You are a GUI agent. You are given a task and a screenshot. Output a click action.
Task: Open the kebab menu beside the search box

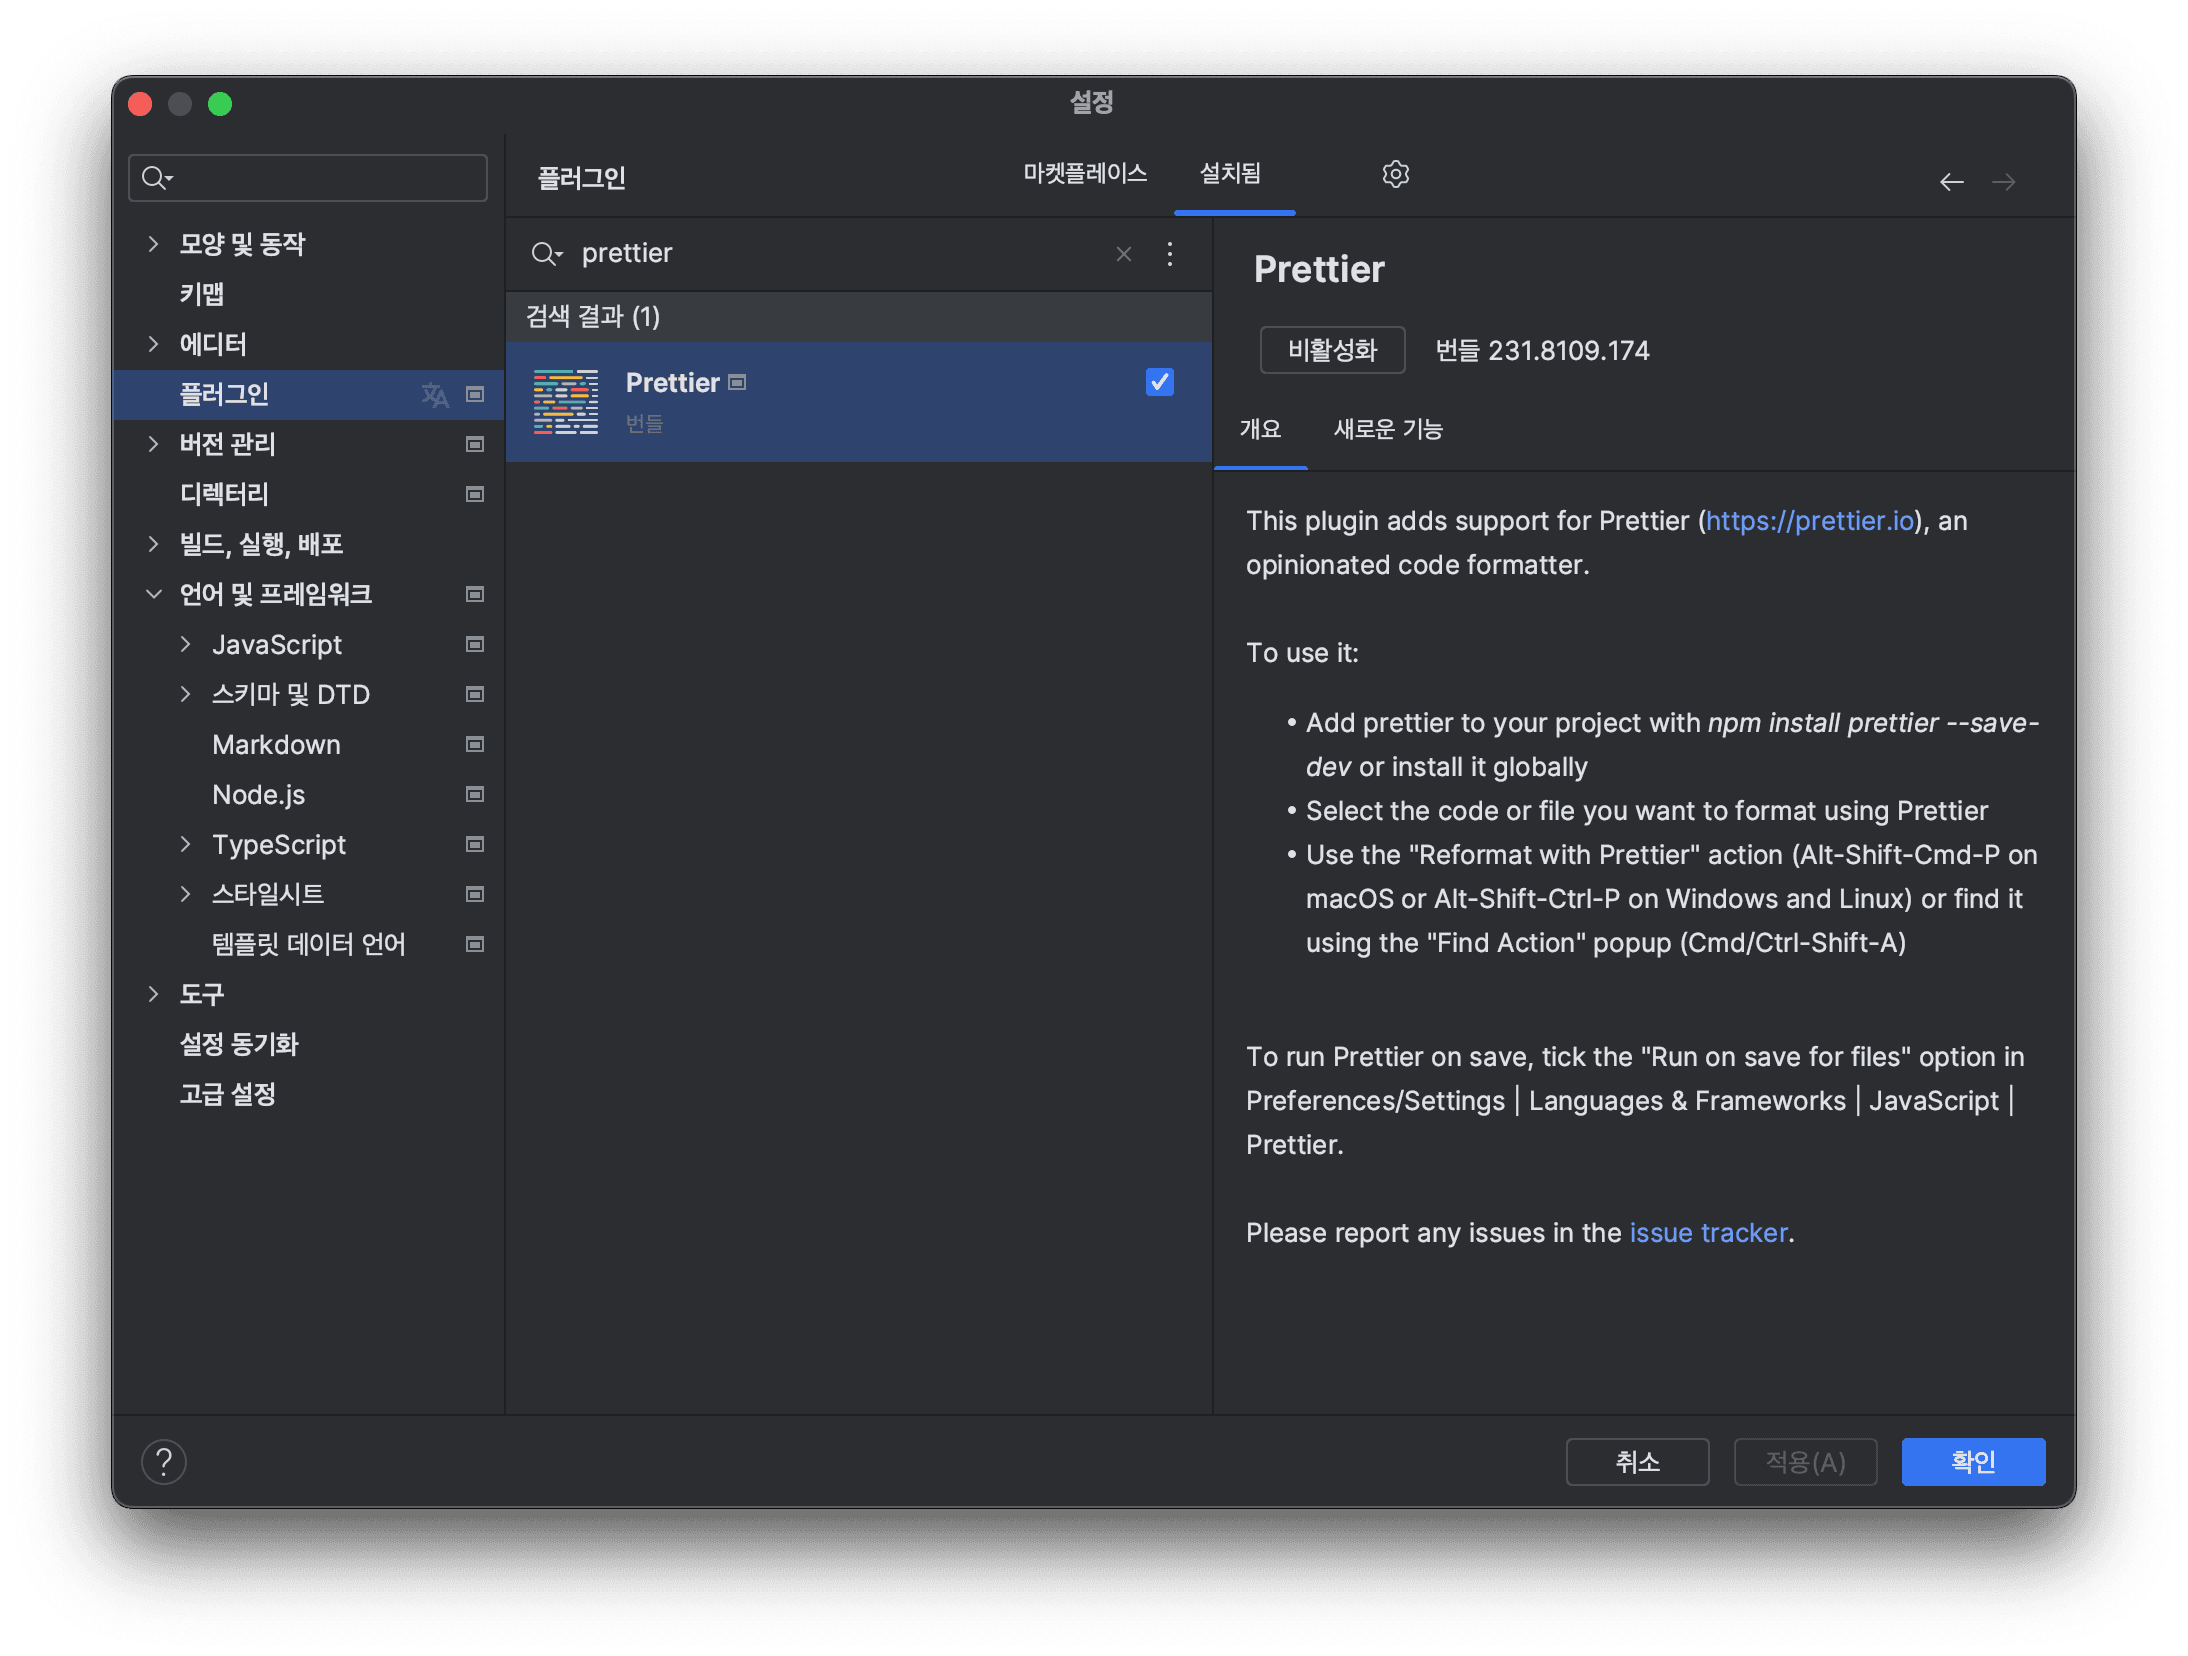coord(1169,254)
